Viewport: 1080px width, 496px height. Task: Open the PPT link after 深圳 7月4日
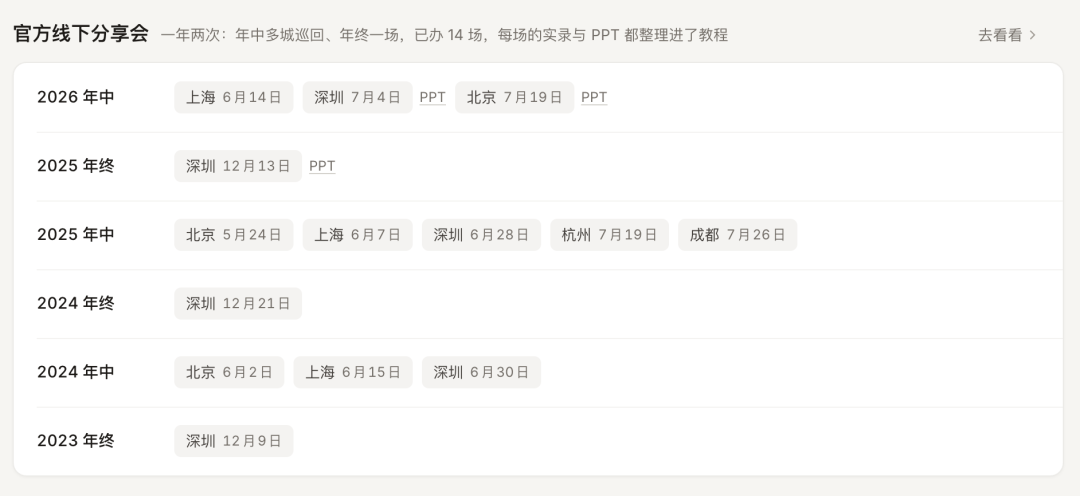[x=433, y=97]
